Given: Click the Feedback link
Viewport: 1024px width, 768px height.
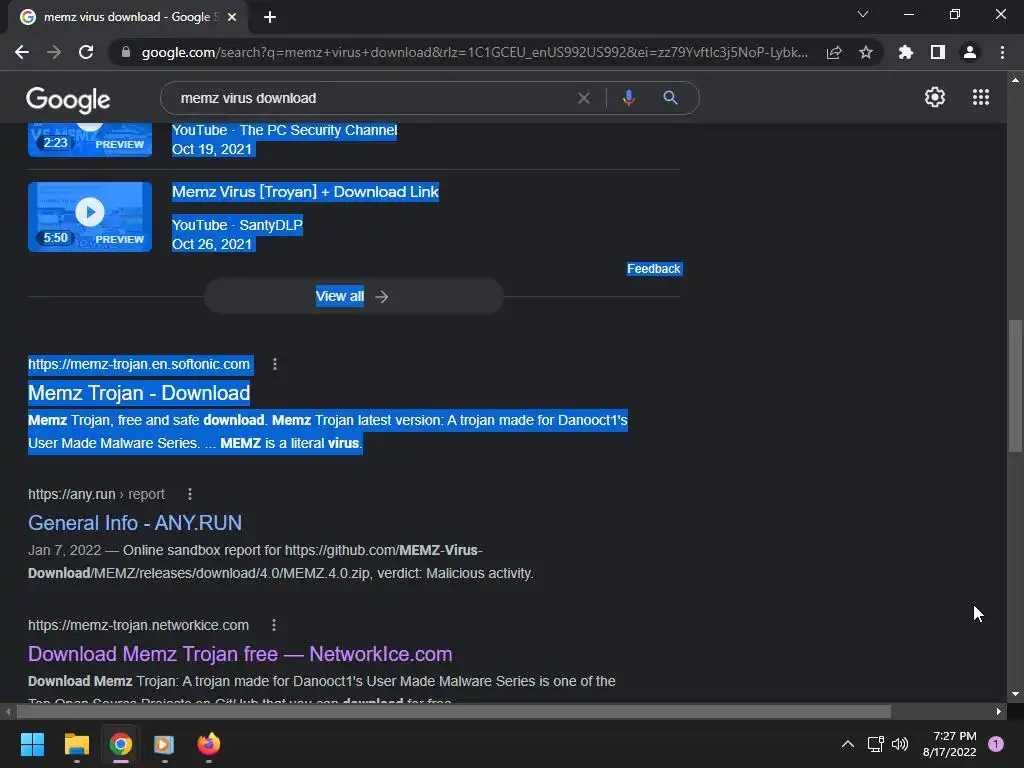Looking at the screenshot, I should [x=654, y=268].
